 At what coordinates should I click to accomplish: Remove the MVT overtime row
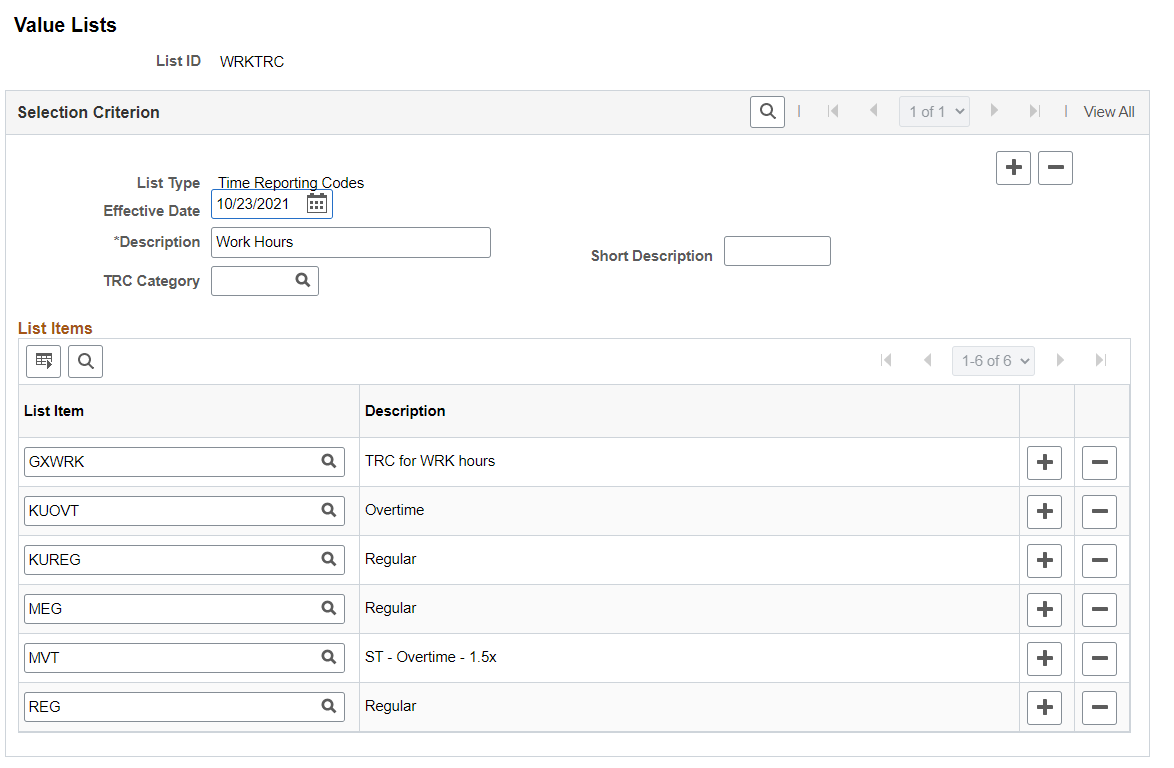[1099, 659]
